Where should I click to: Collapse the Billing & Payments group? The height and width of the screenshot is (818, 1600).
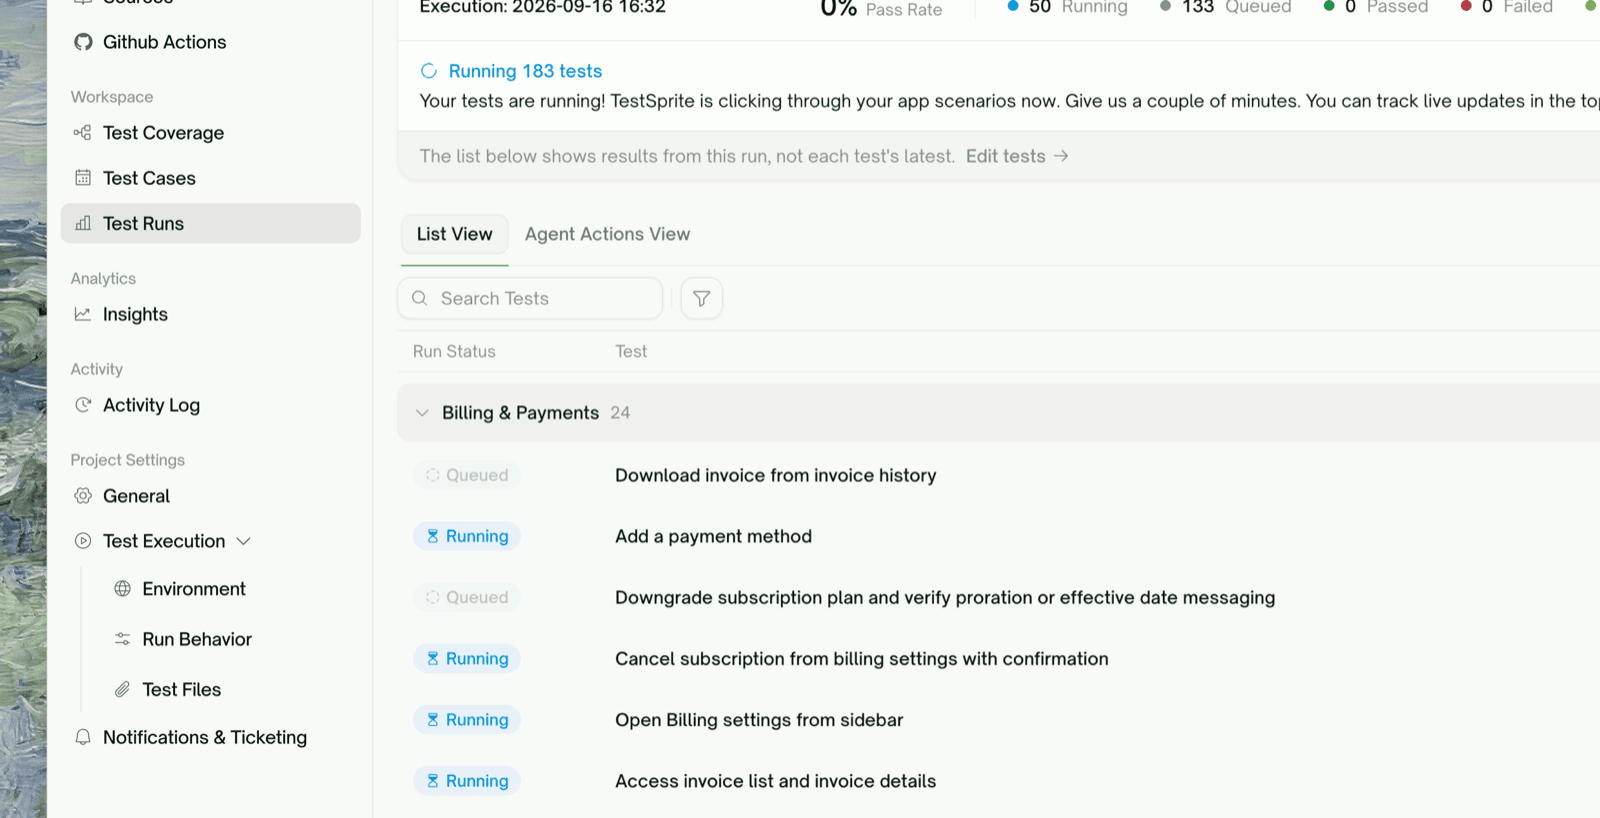click(422, 413)
